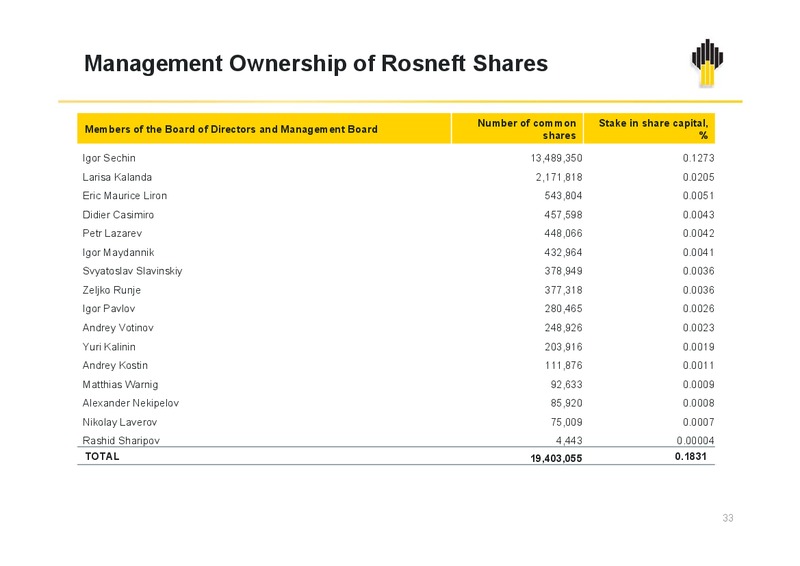Screen dimensions: 800x566
Task: Select share count 448,066
Action: pyautogui.click(x=563, y=233)
